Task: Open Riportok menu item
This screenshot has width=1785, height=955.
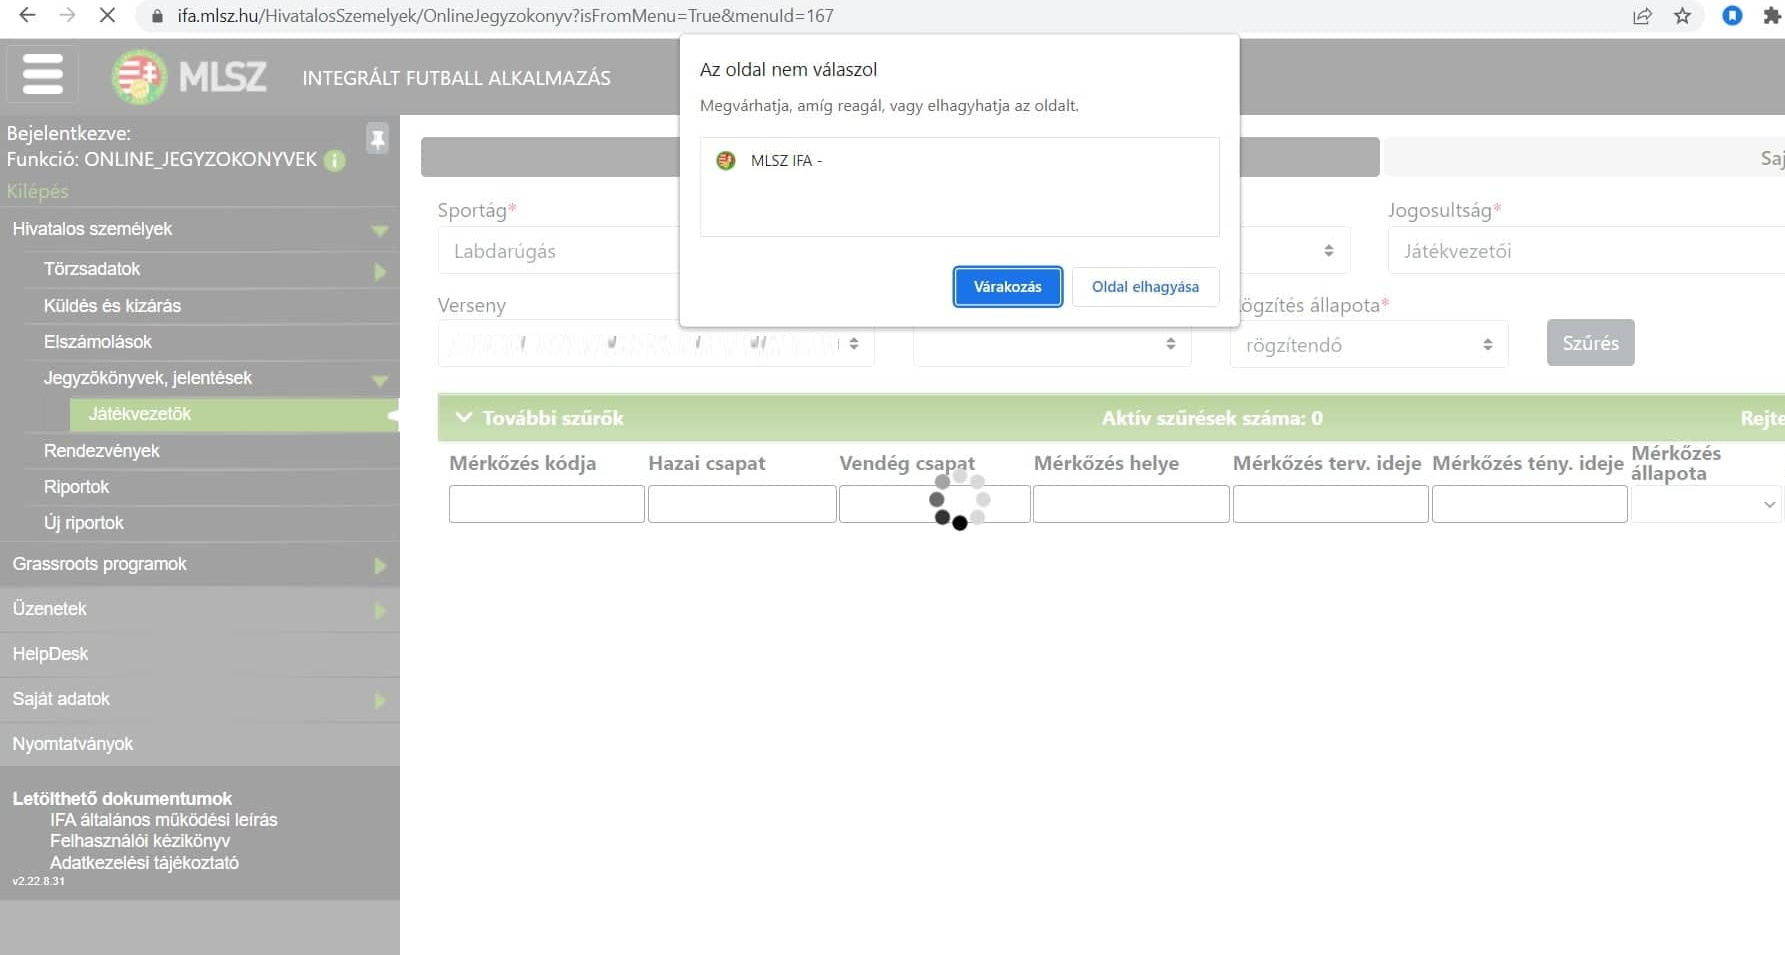Action: pos(76,487)
